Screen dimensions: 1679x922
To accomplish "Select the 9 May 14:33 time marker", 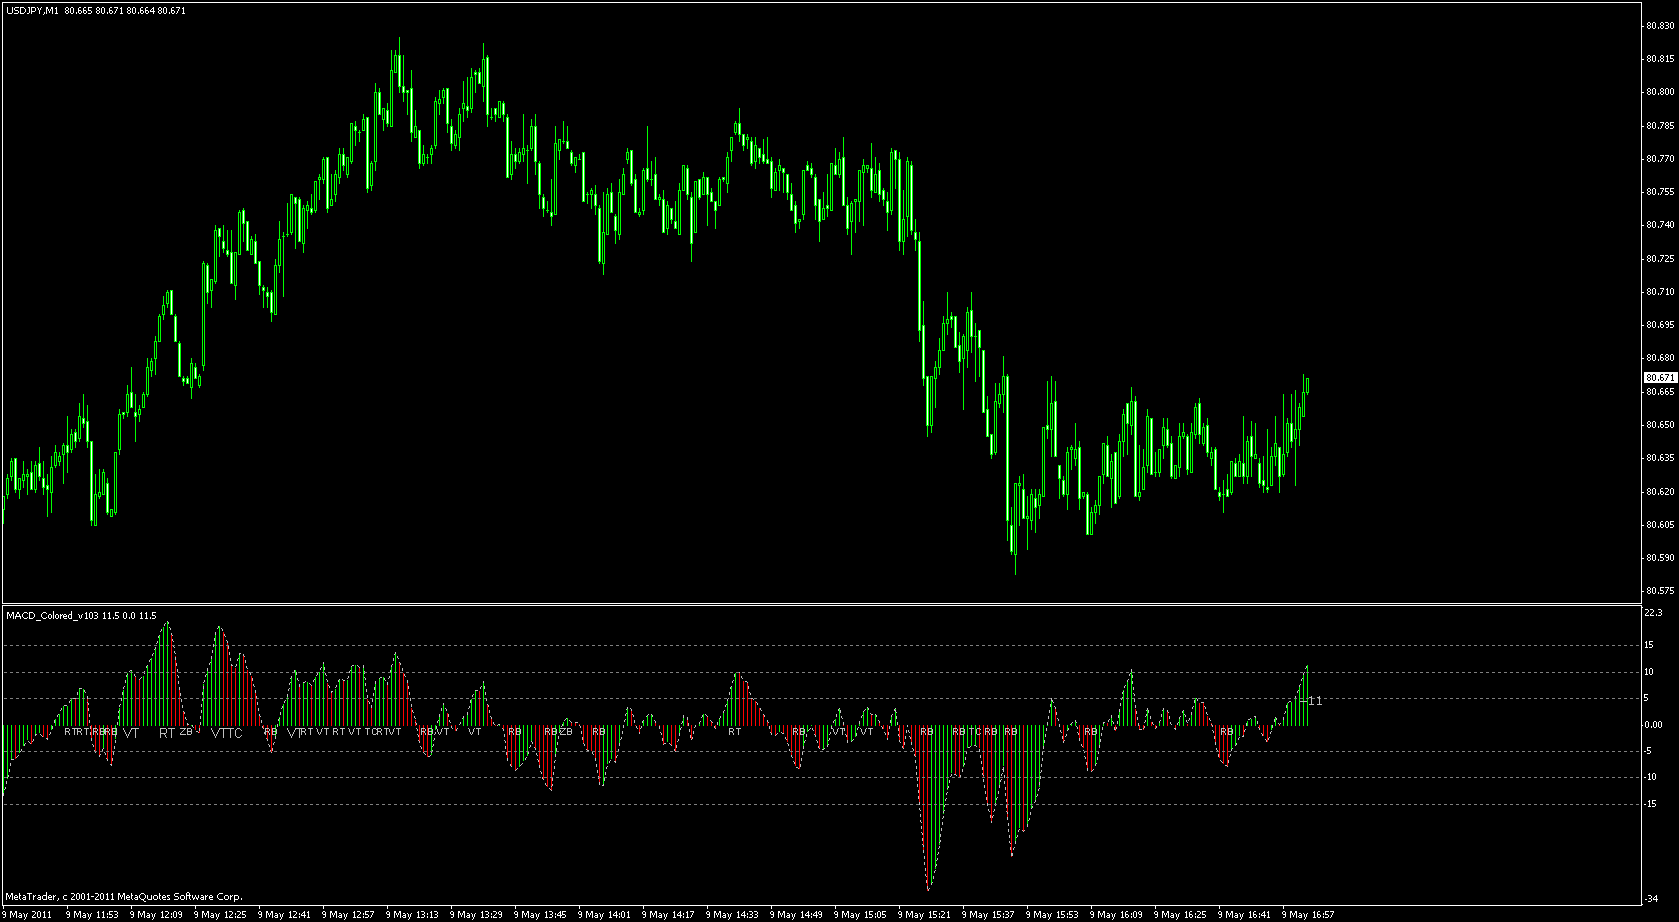I will 732,914.
